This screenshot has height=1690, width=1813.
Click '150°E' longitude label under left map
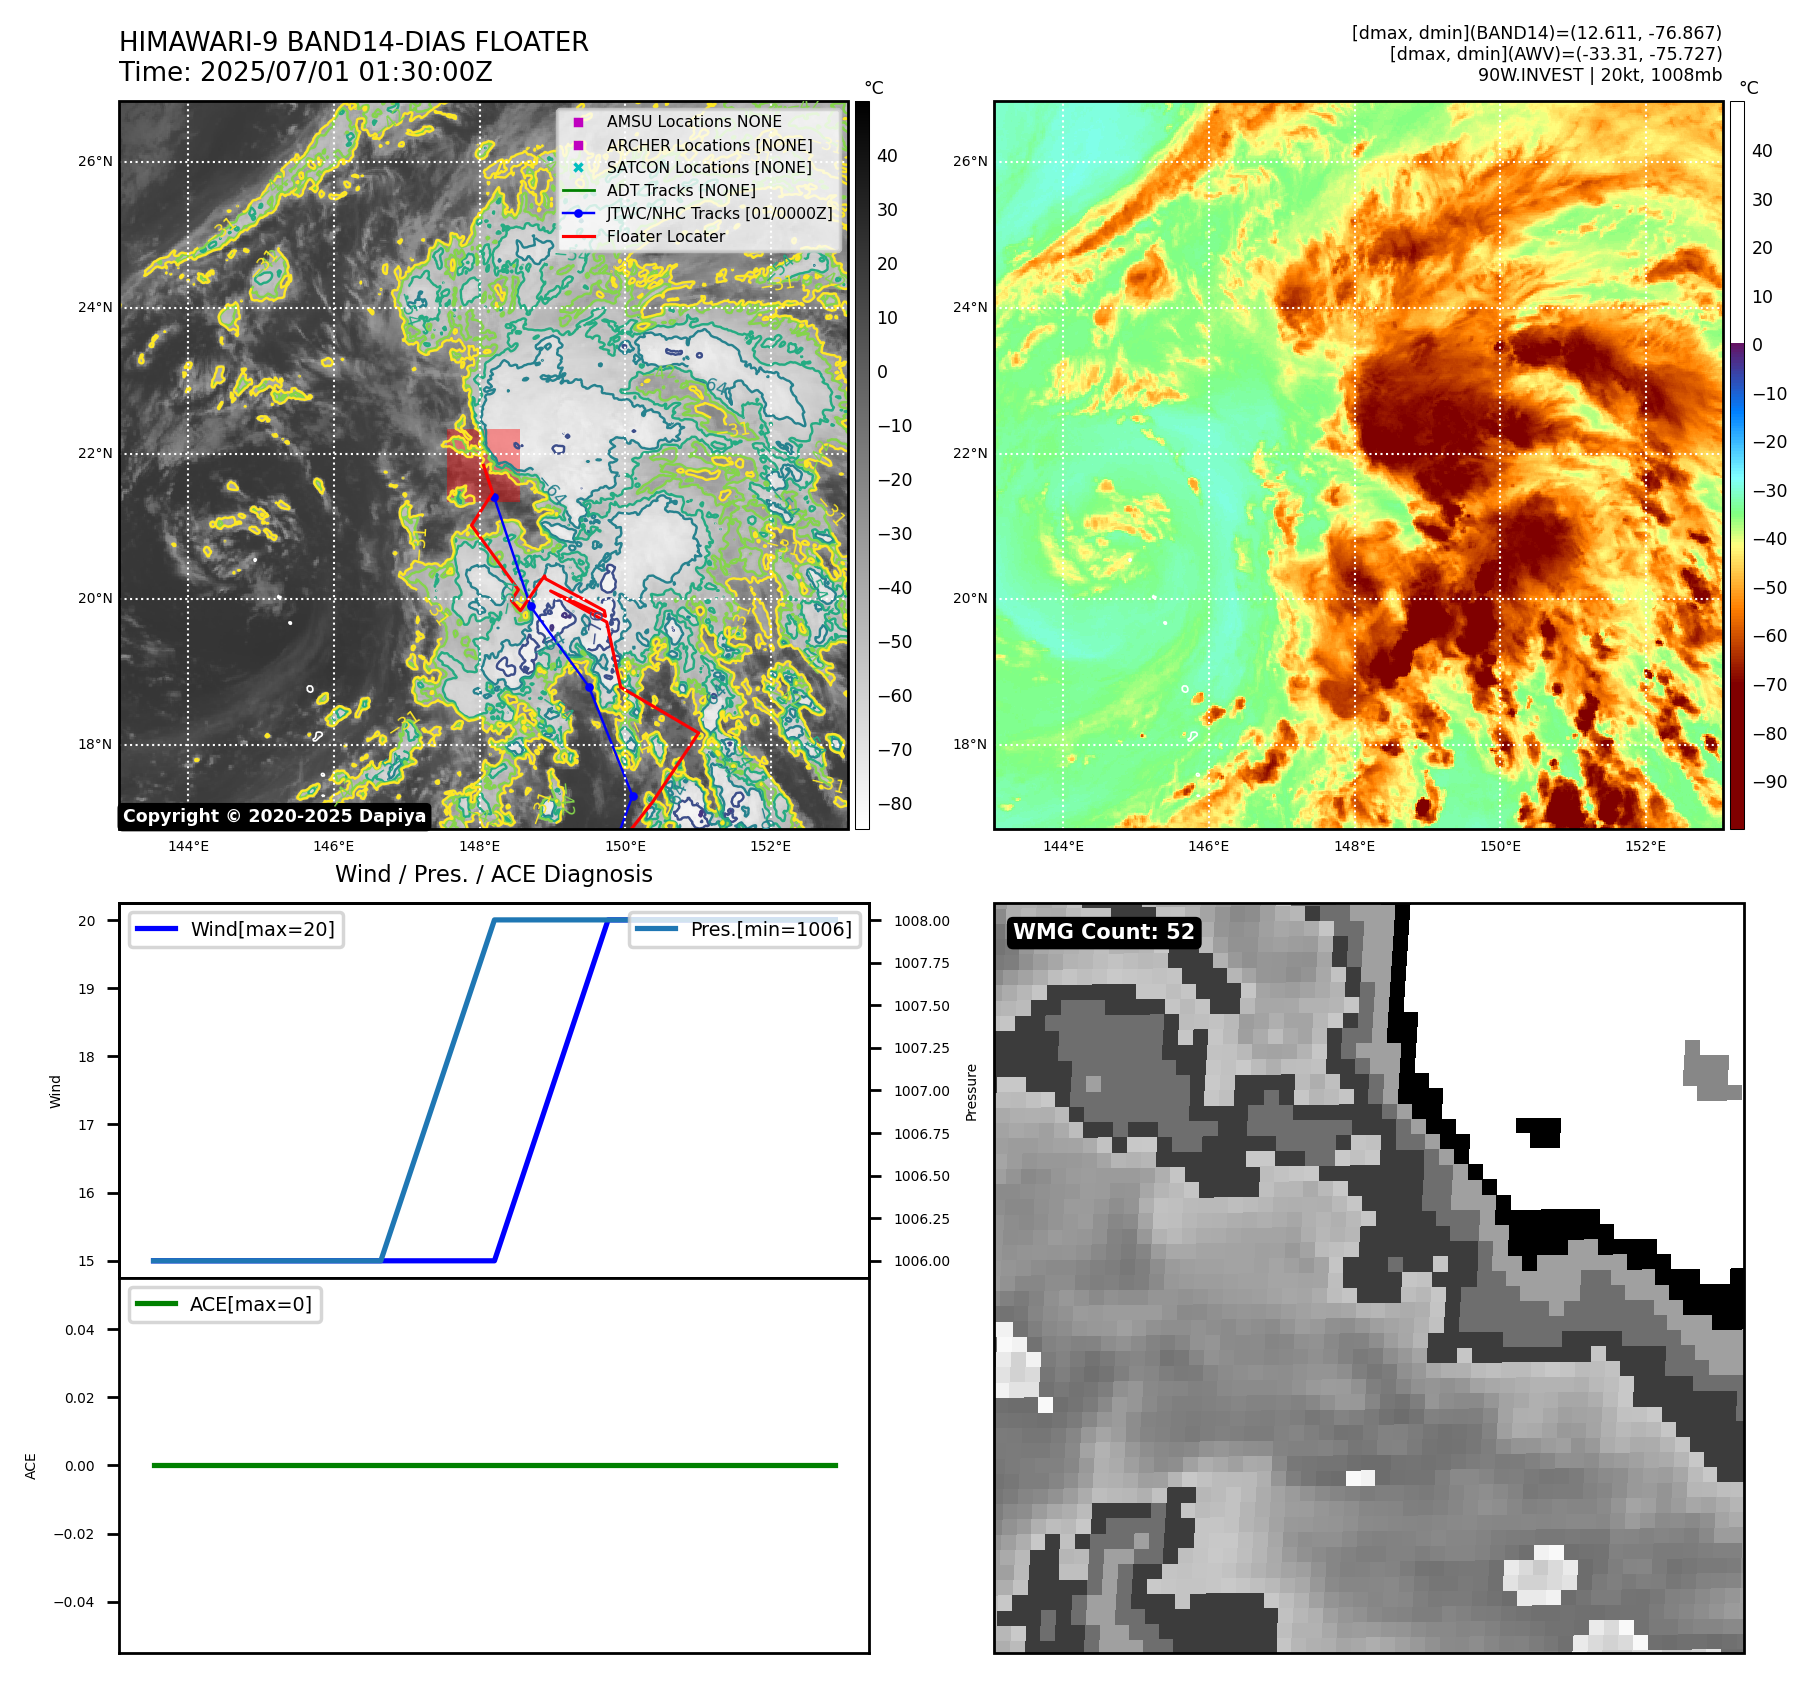tap(625, 846)
